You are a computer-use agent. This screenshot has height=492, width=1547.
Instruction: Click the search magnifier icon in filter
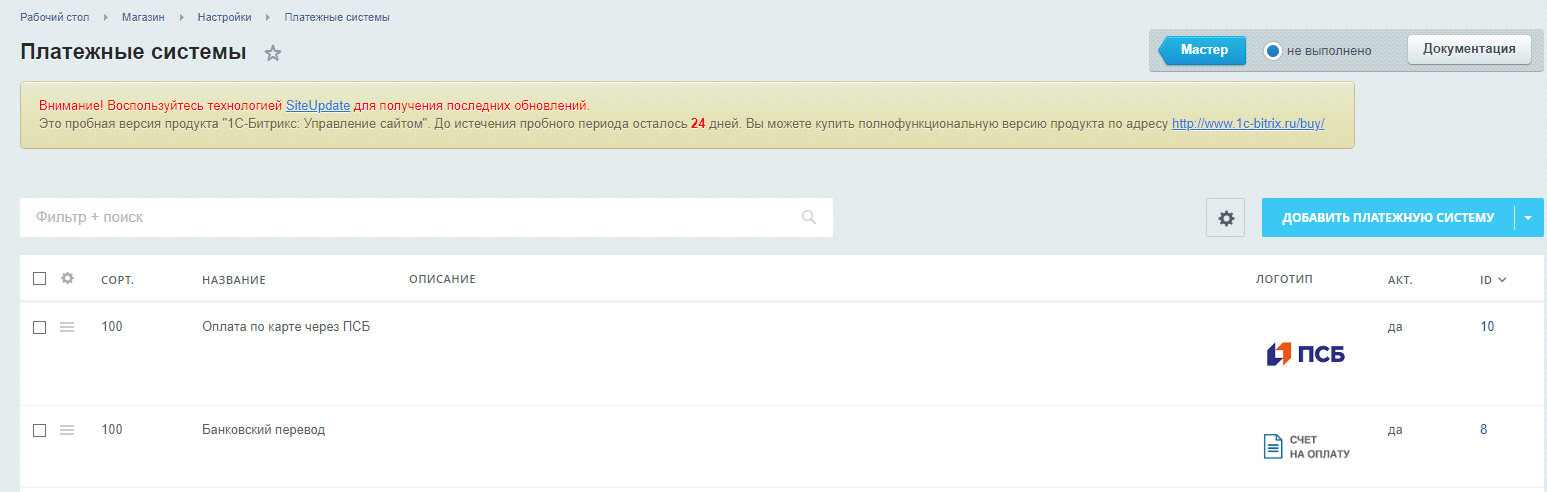[809, 217]
